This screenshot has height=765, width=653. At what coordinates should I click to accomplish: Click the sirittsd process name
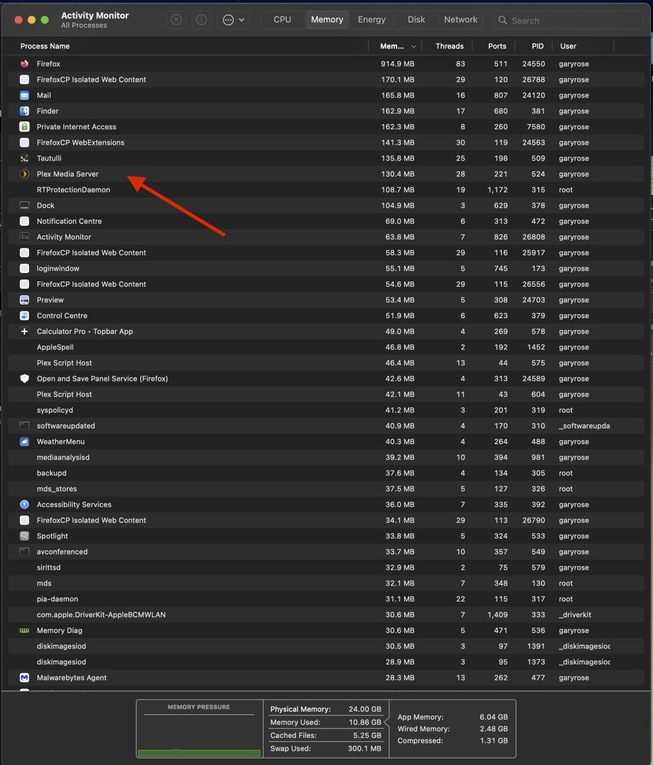tap(48, 567)
